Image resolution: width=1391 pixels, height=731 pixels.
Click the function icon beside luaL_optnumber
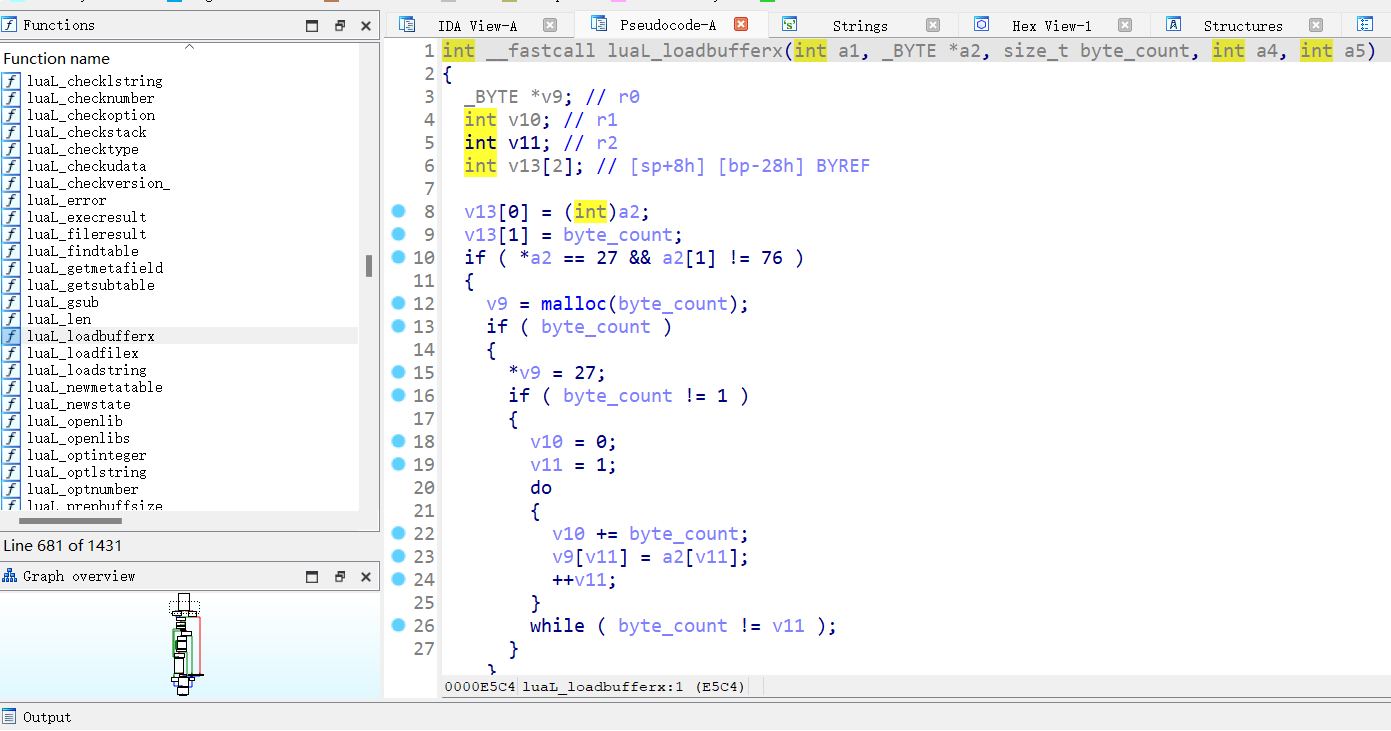point(11,489)
